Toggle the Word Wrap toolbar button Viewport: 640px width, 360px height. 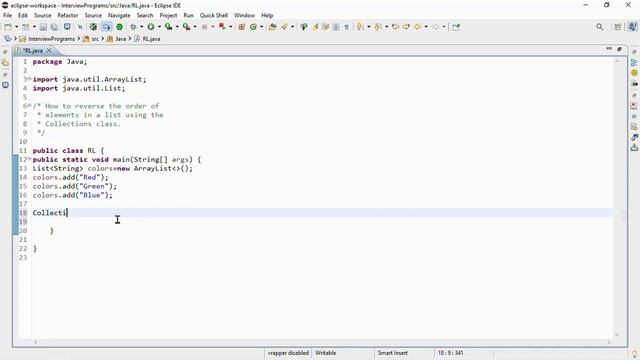click(325, 27)
